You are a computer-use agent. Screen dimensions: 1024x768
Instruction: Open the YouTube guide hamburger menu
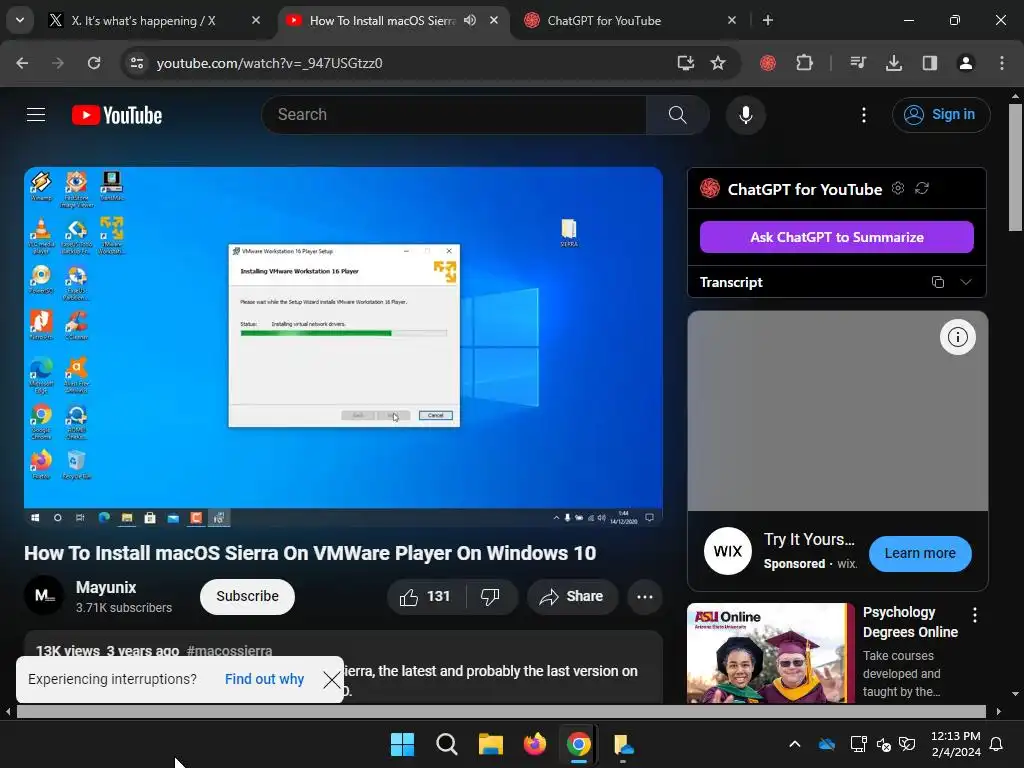36,115
